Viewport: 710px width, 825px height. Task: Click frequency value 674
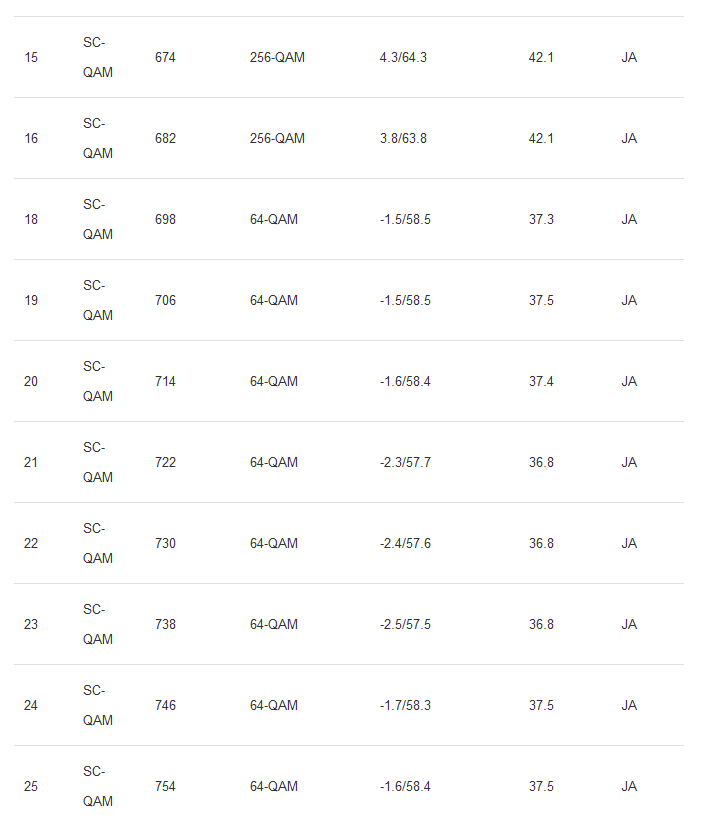click(x=165, y=57)
